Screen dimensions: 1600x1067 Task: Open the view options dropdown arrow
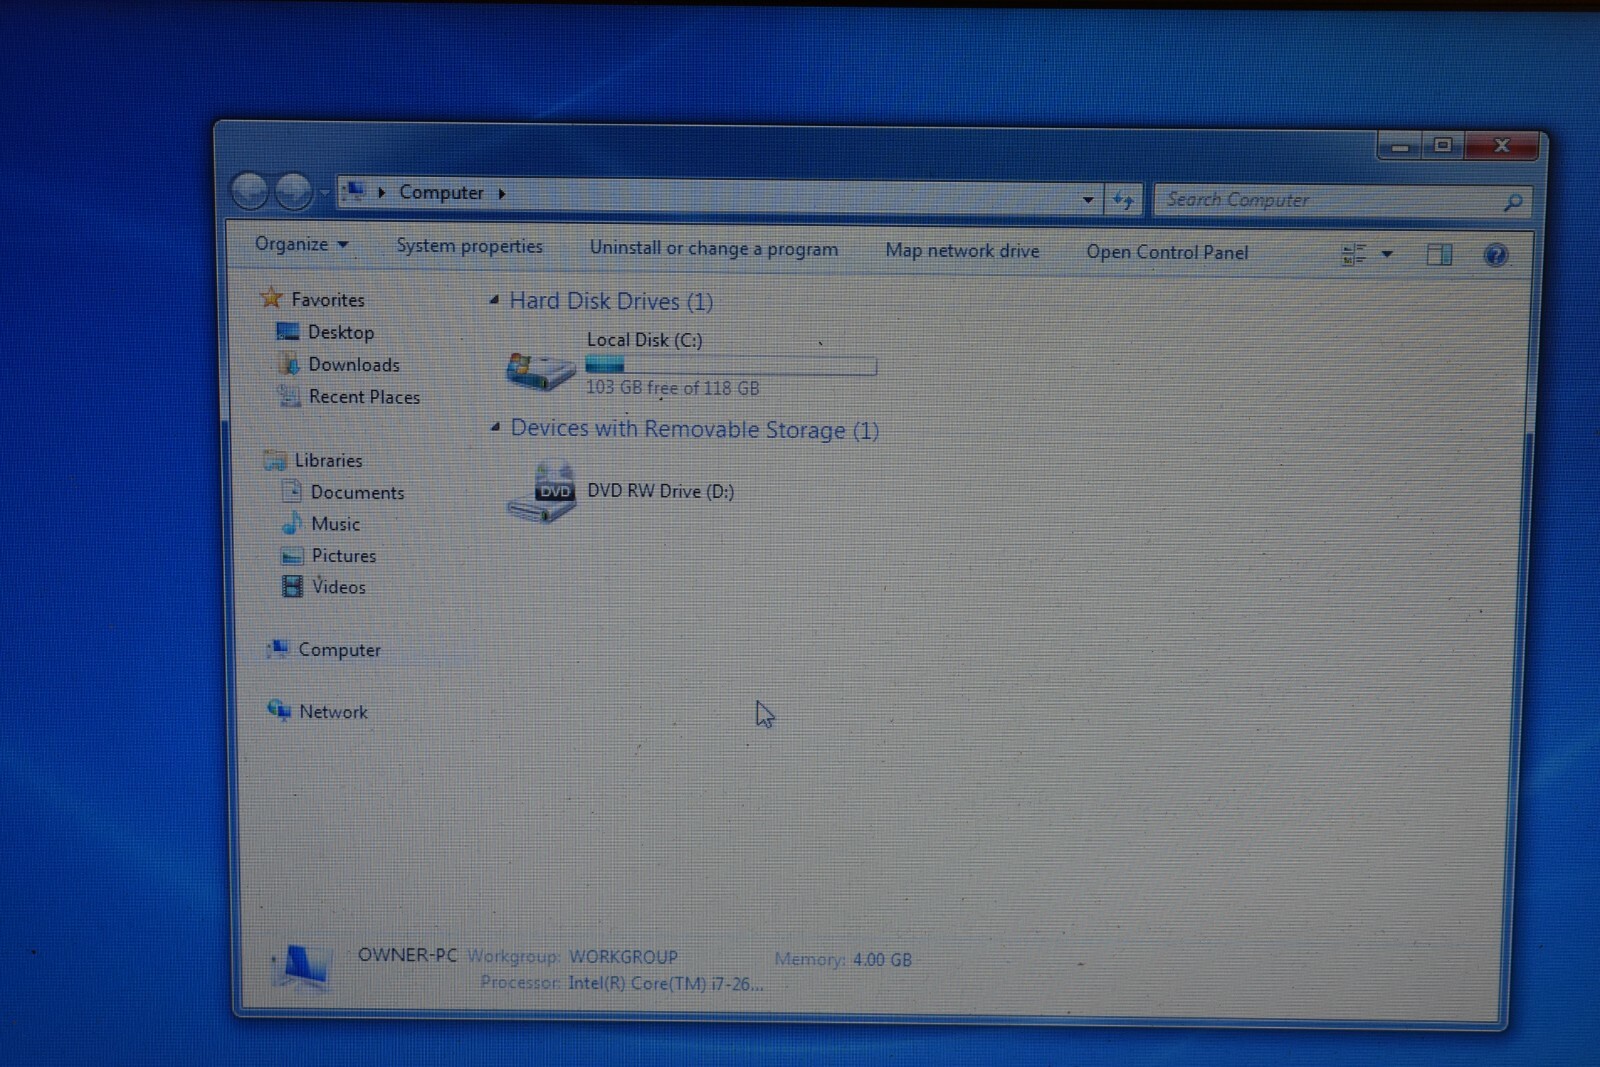pos(1387,255)
